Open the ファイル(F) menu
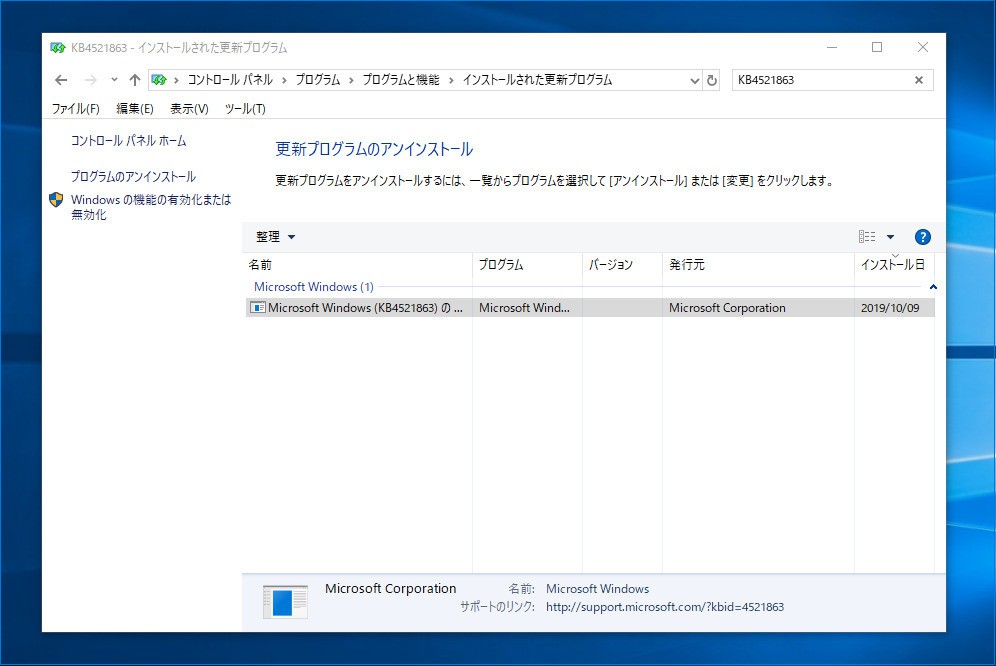The height and width of the screenshot is (666, 996). [76, 109]
